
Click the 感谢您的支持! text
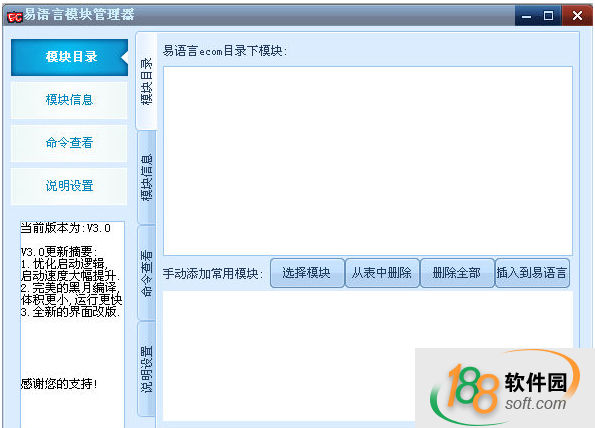60,384
